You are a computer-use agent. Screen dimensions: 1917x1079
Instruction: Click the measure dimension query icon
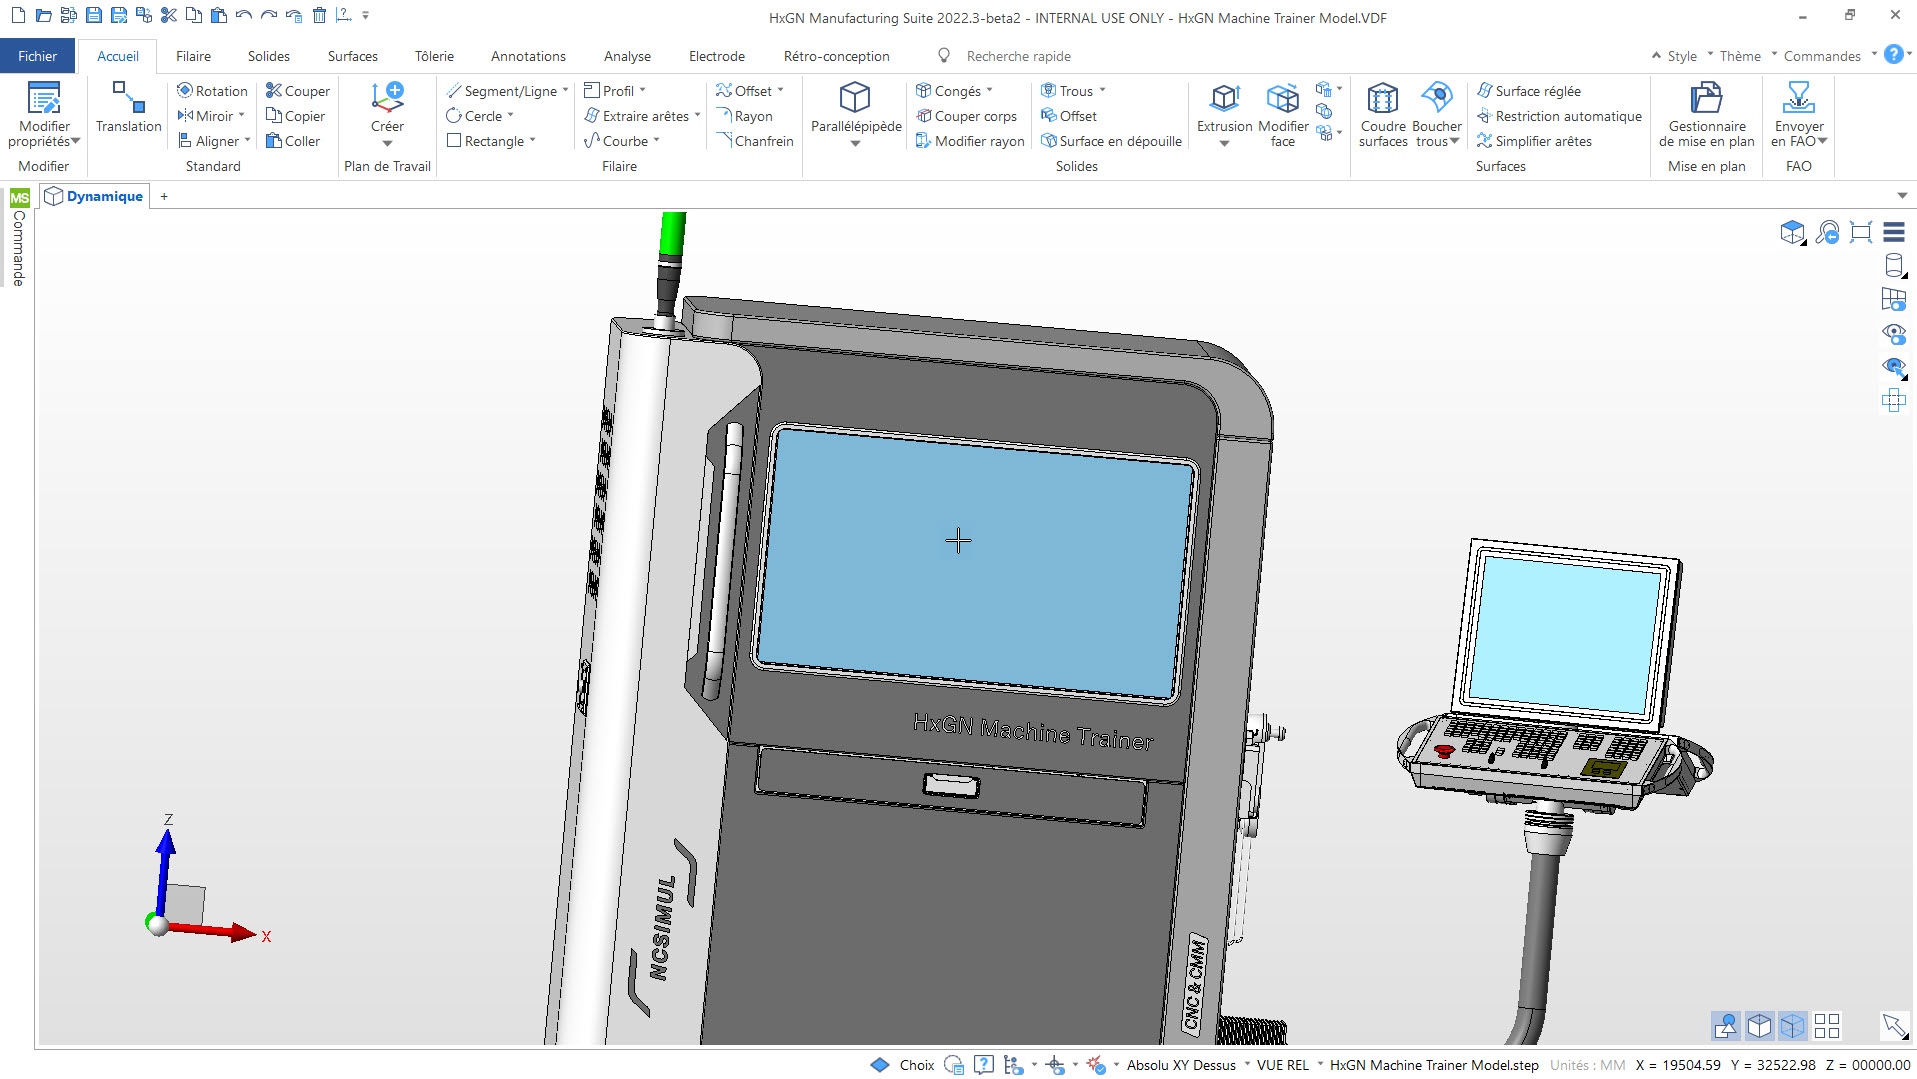343,15
